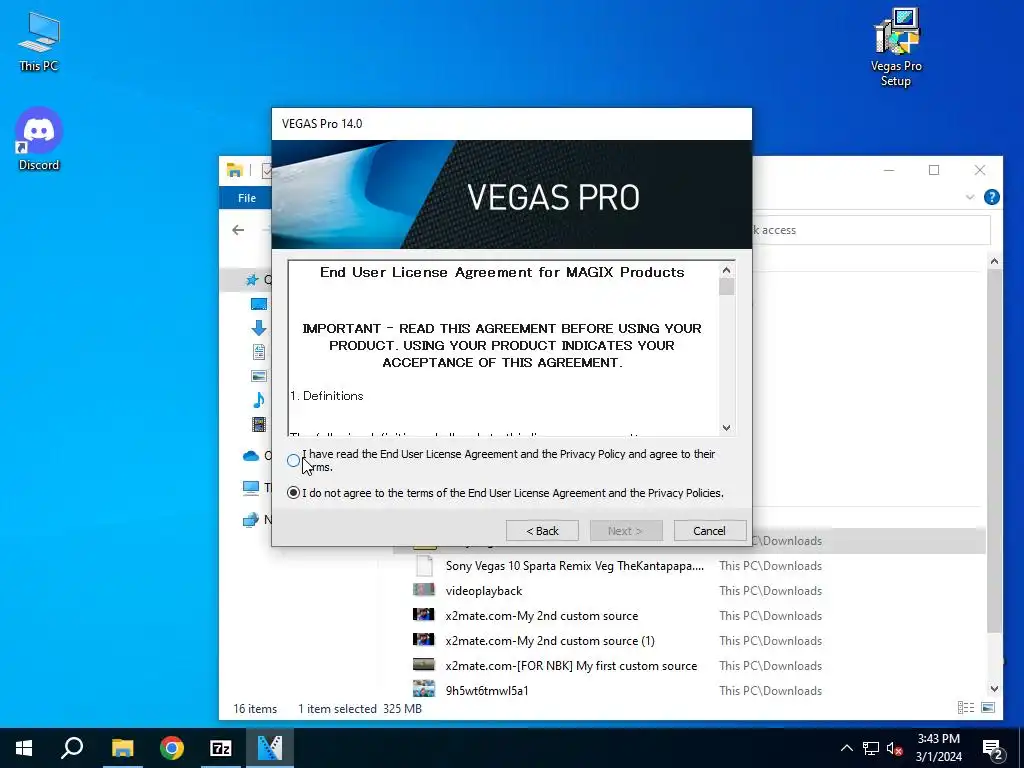Minimize the File Explorer window
This screenshot has width=1024, height=768.
889,170
